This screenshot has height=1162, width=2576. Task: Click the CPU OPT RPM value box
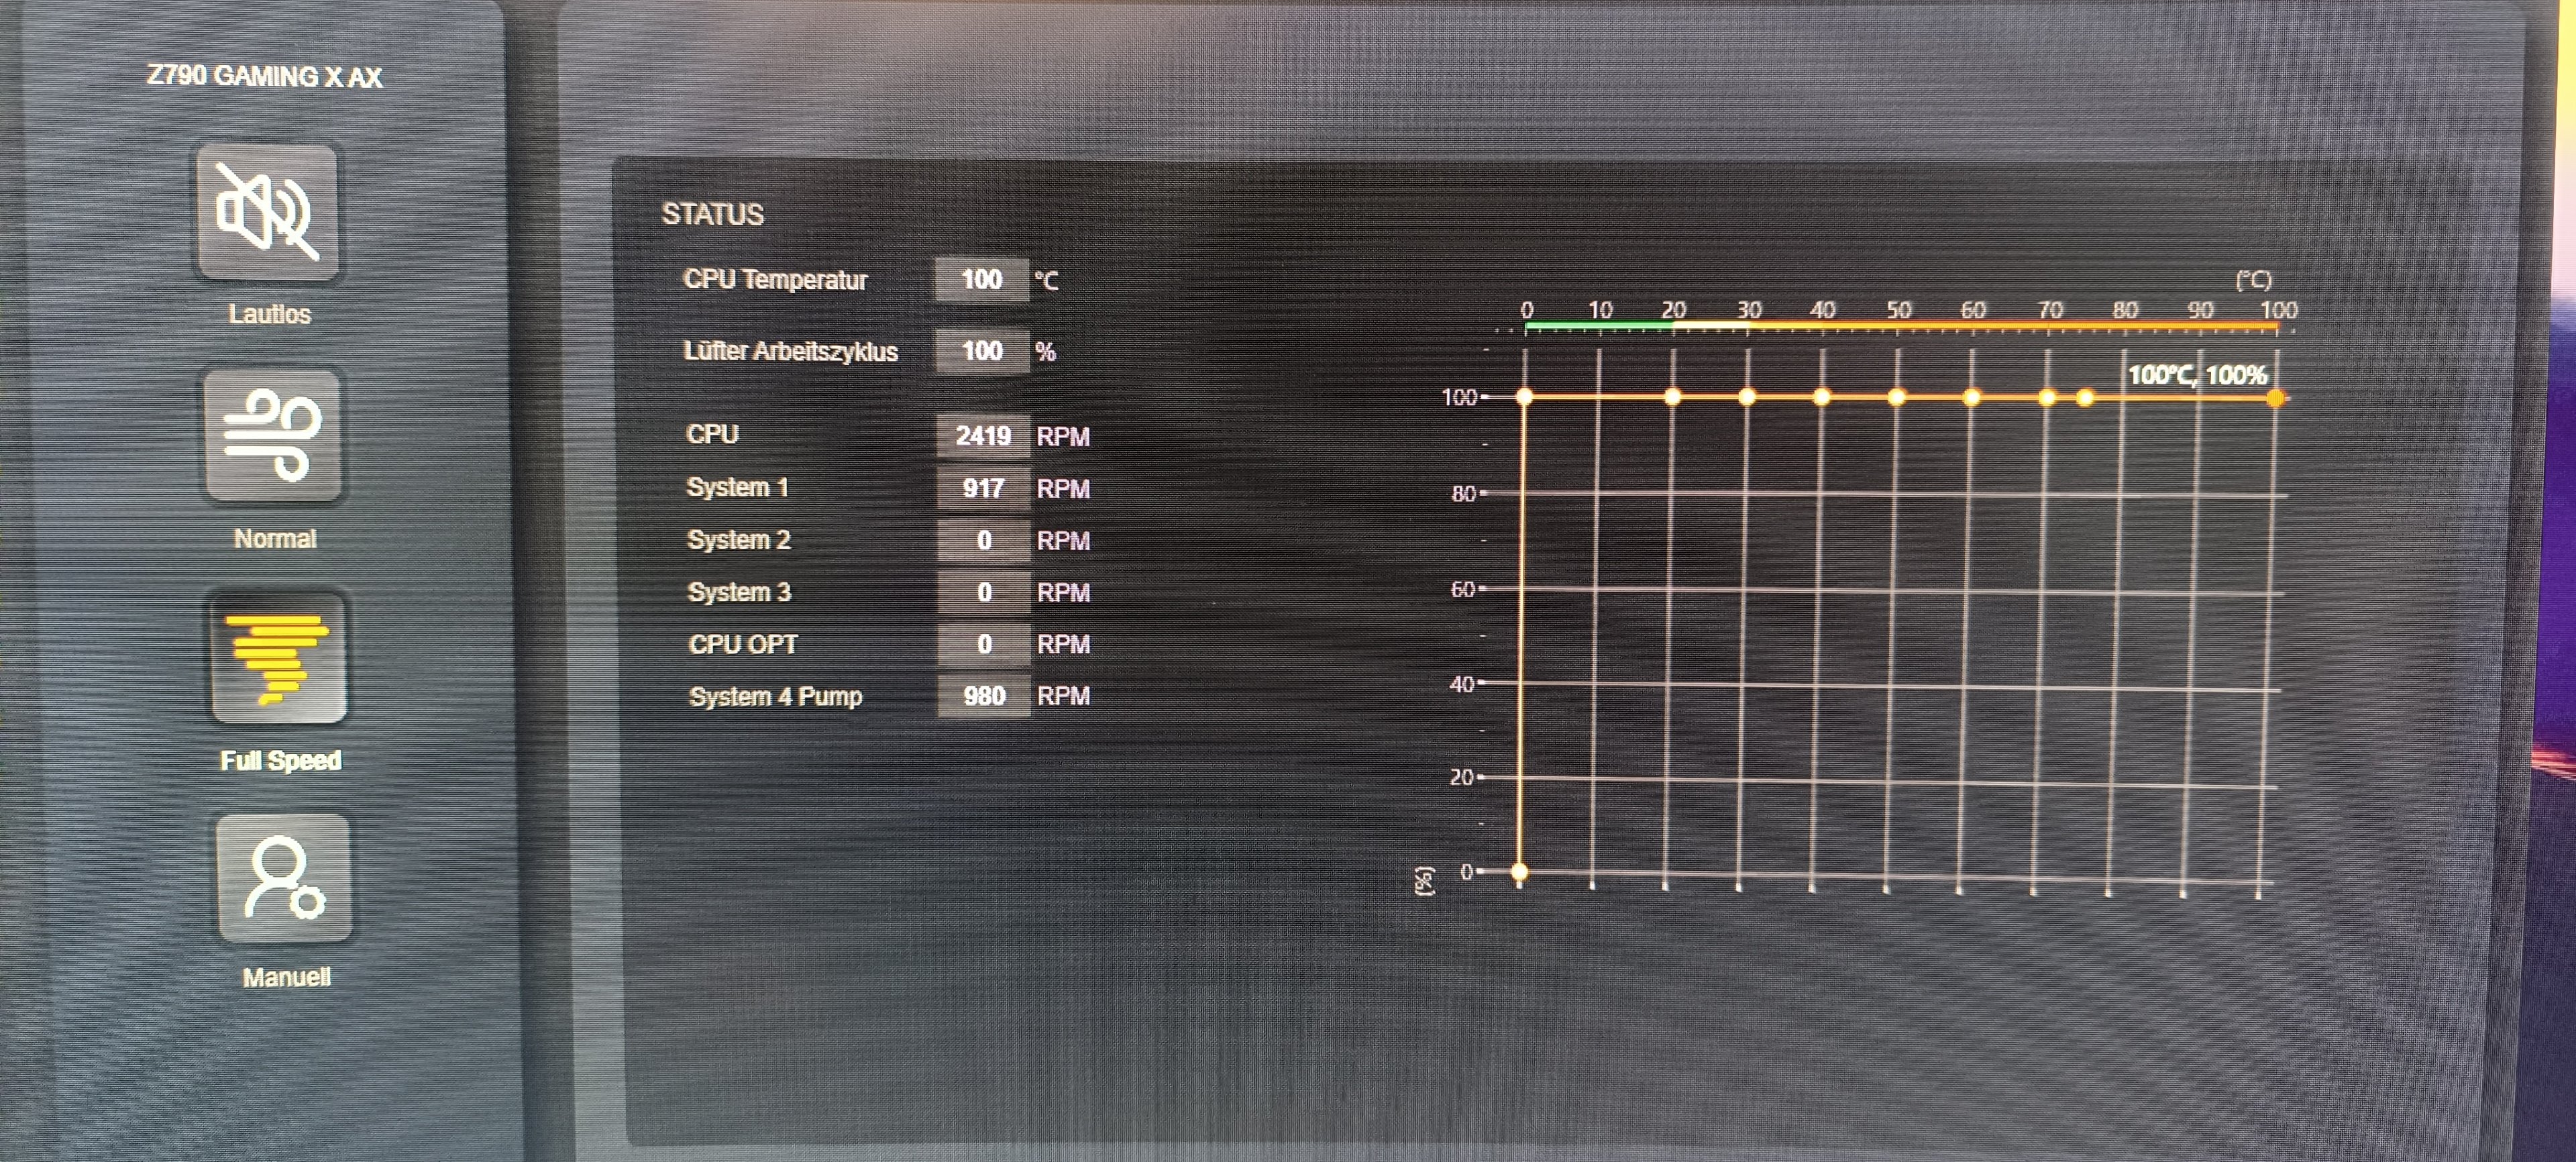click(x=984, y=644)
